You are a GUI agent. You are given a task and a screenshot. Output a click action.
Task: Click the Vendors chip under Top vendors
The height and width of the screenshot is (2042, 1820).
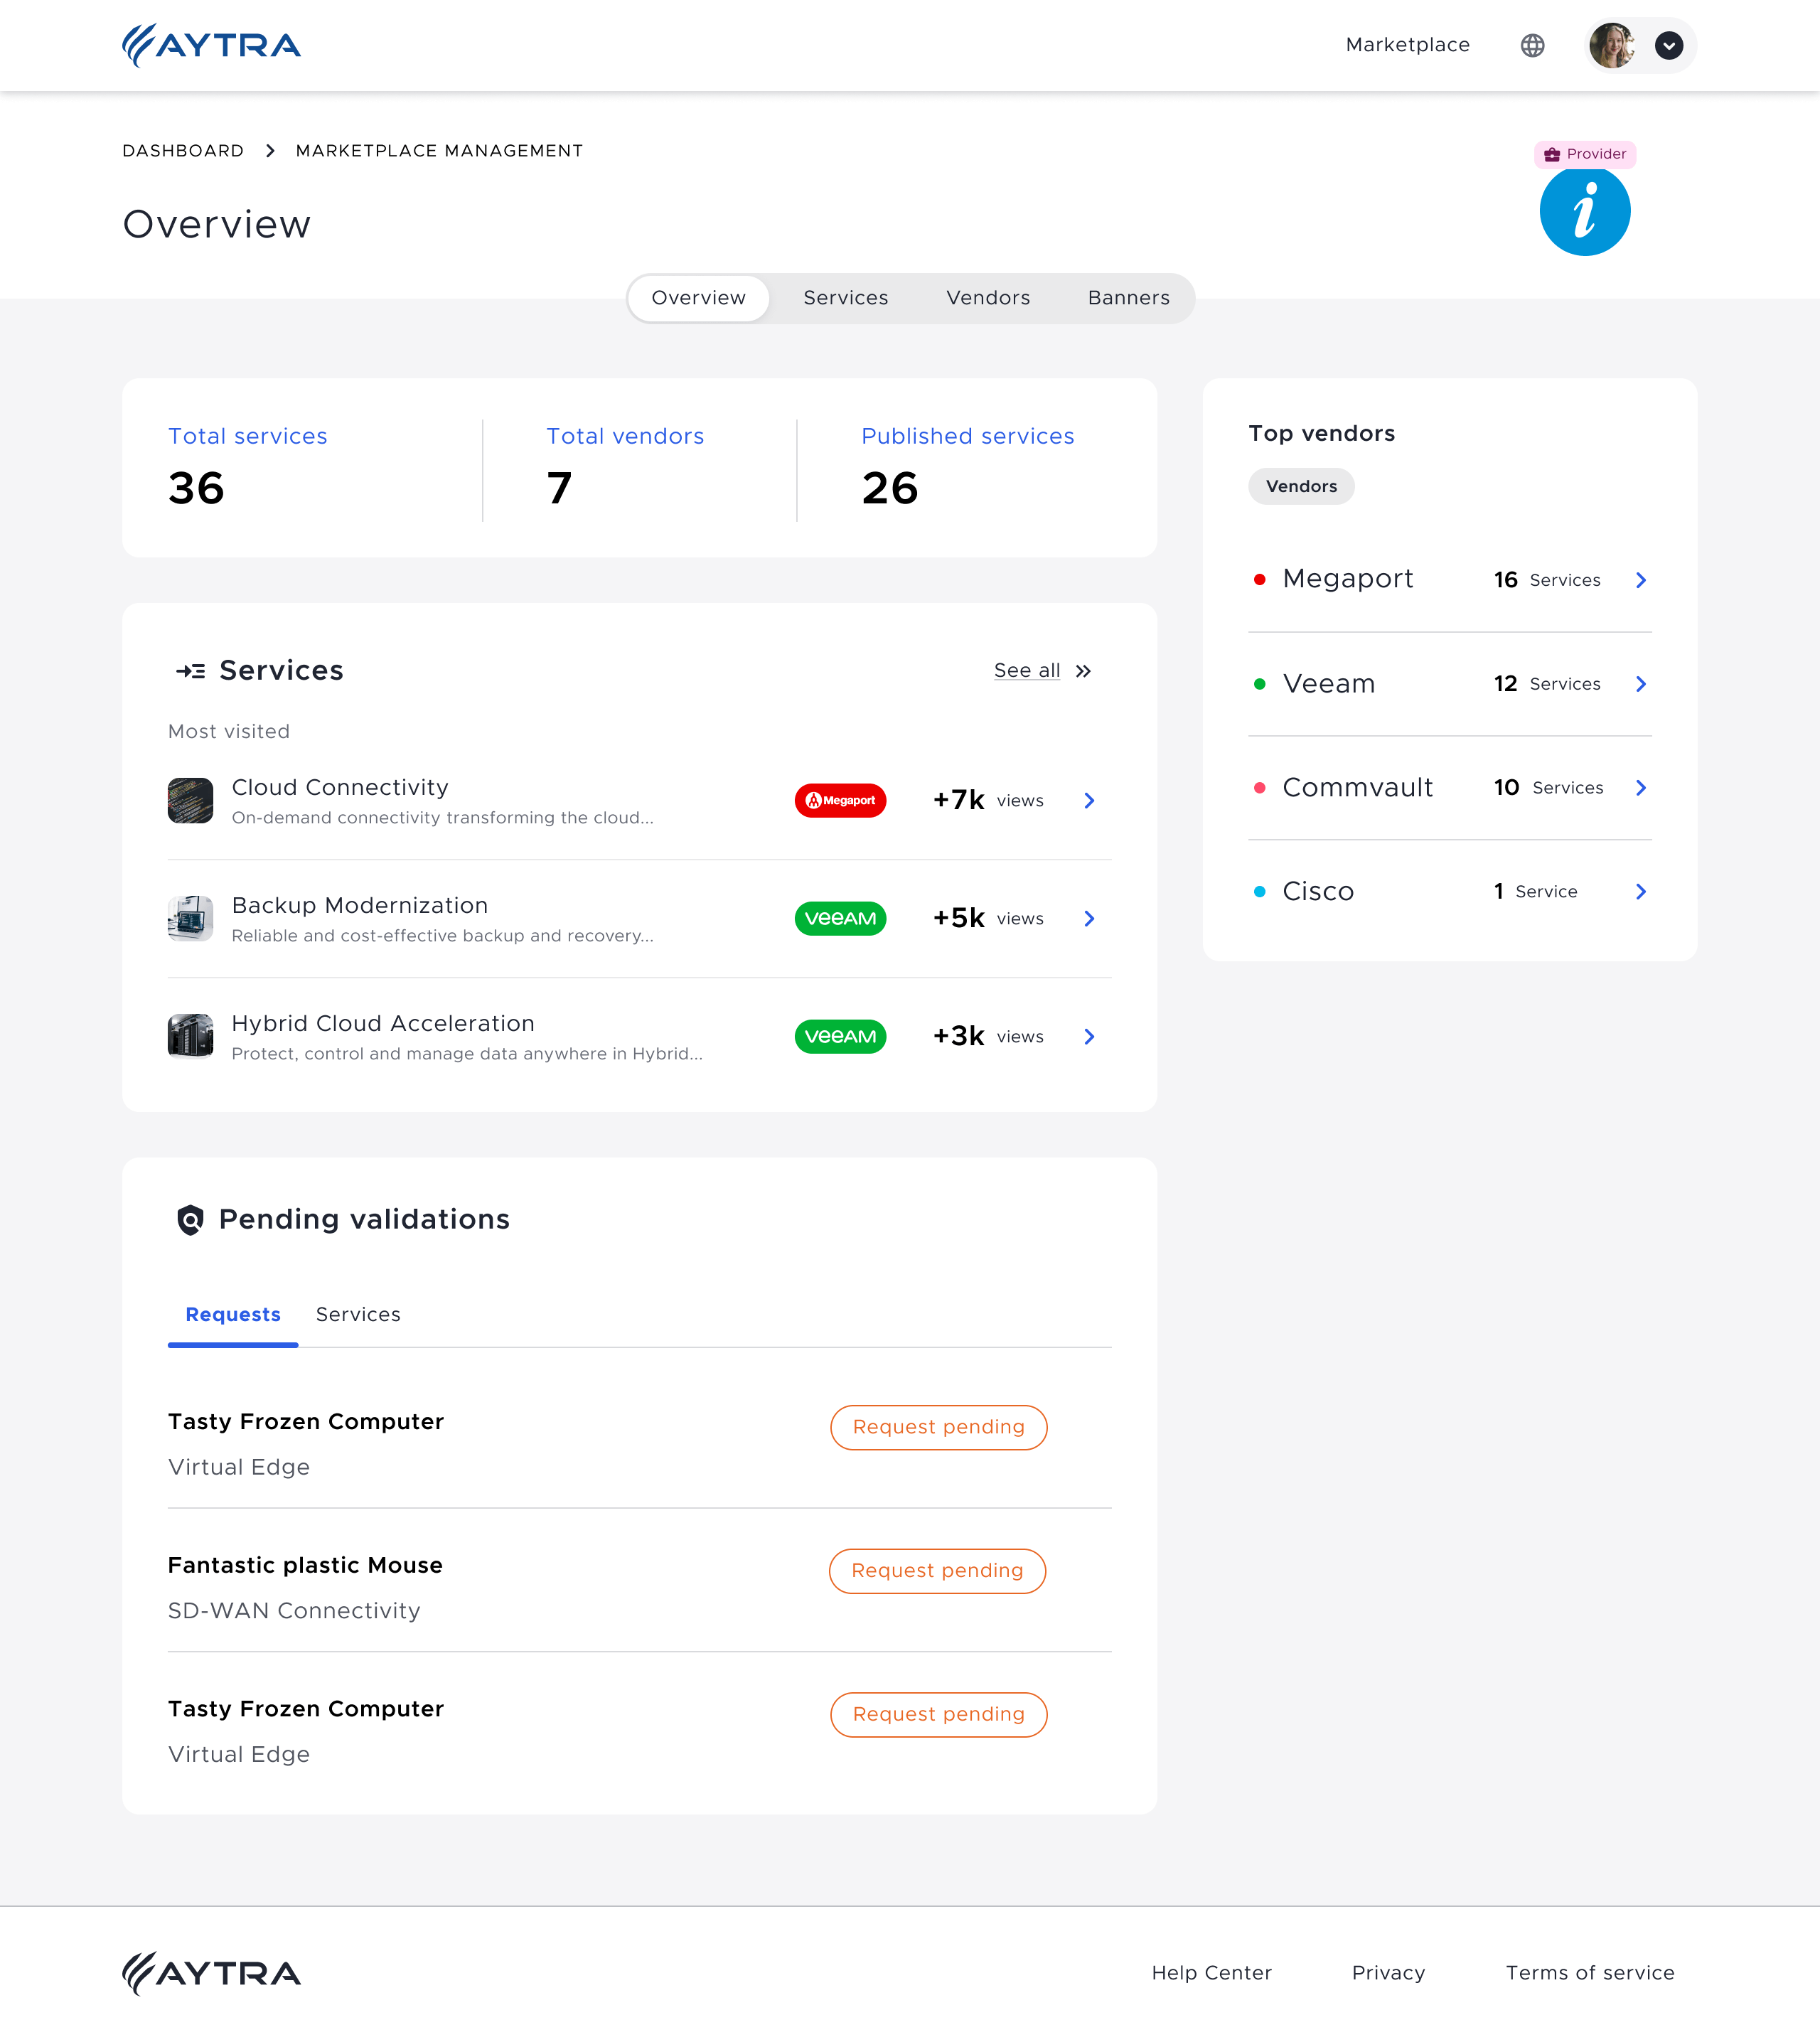1301,487
